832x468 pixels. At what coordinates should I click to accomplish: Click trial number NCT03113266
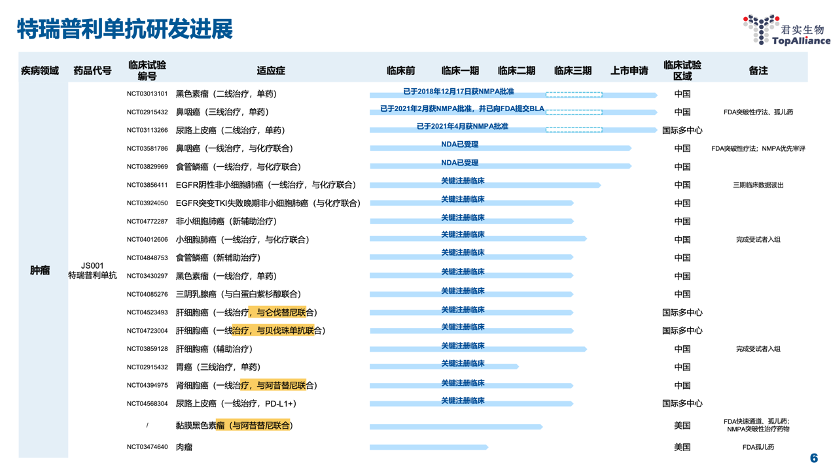(x=147, y=130)
